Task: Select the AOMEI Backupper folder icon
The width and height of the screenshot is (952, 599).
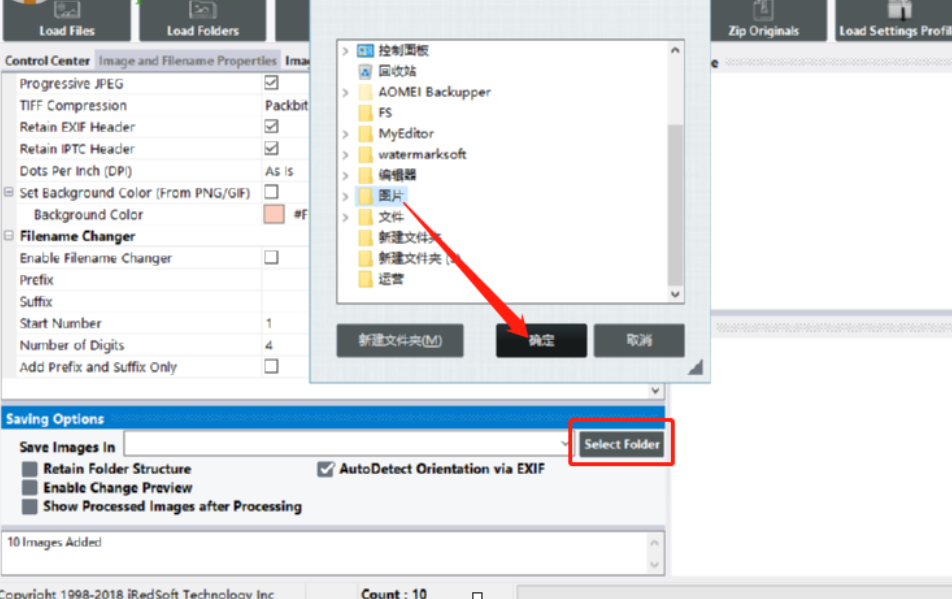Action: [366, 92]
